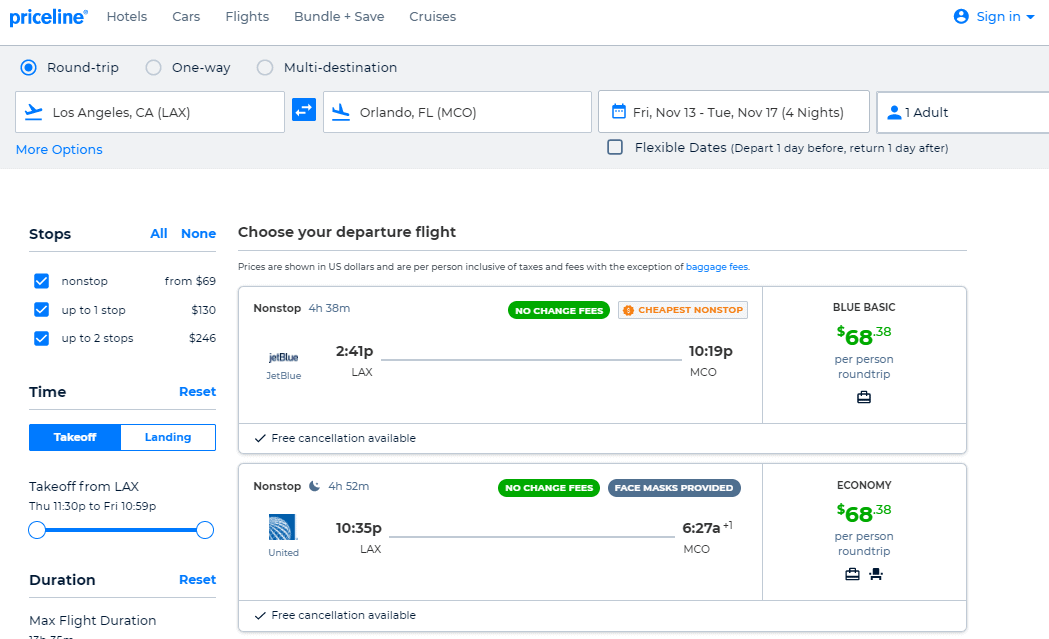Expand More Options
1049x639 pixels.
click(x=59, y=149)
